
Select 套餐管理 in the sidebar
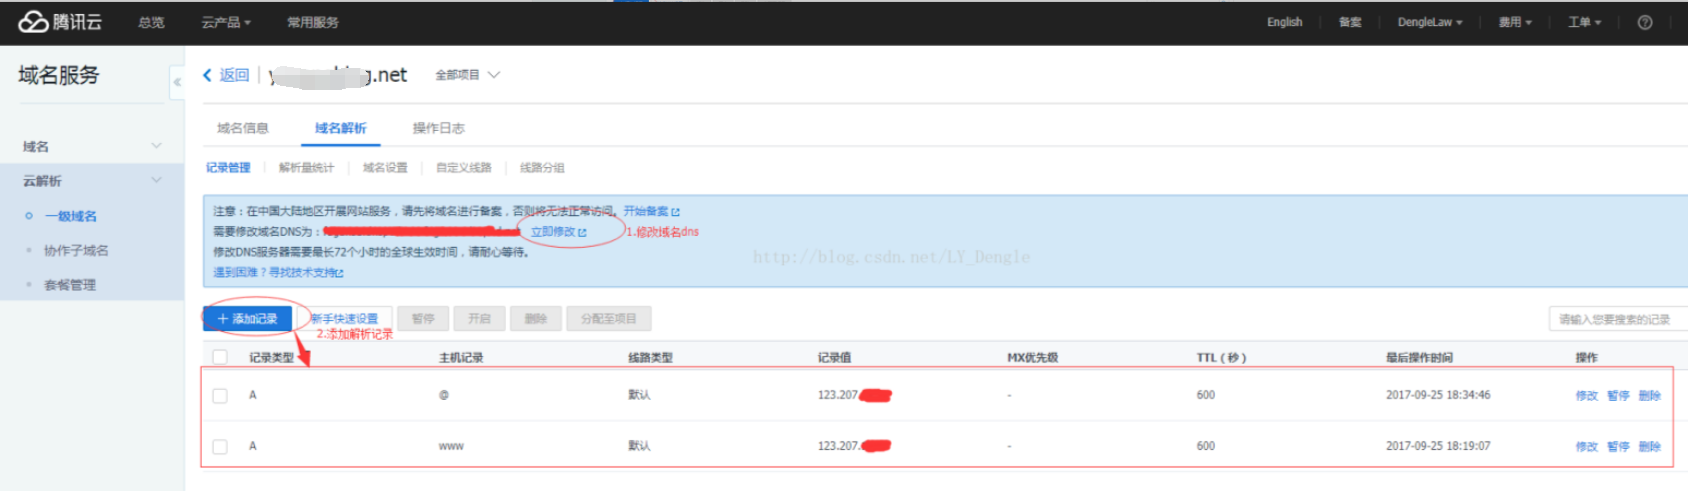[x=70, y=285]
